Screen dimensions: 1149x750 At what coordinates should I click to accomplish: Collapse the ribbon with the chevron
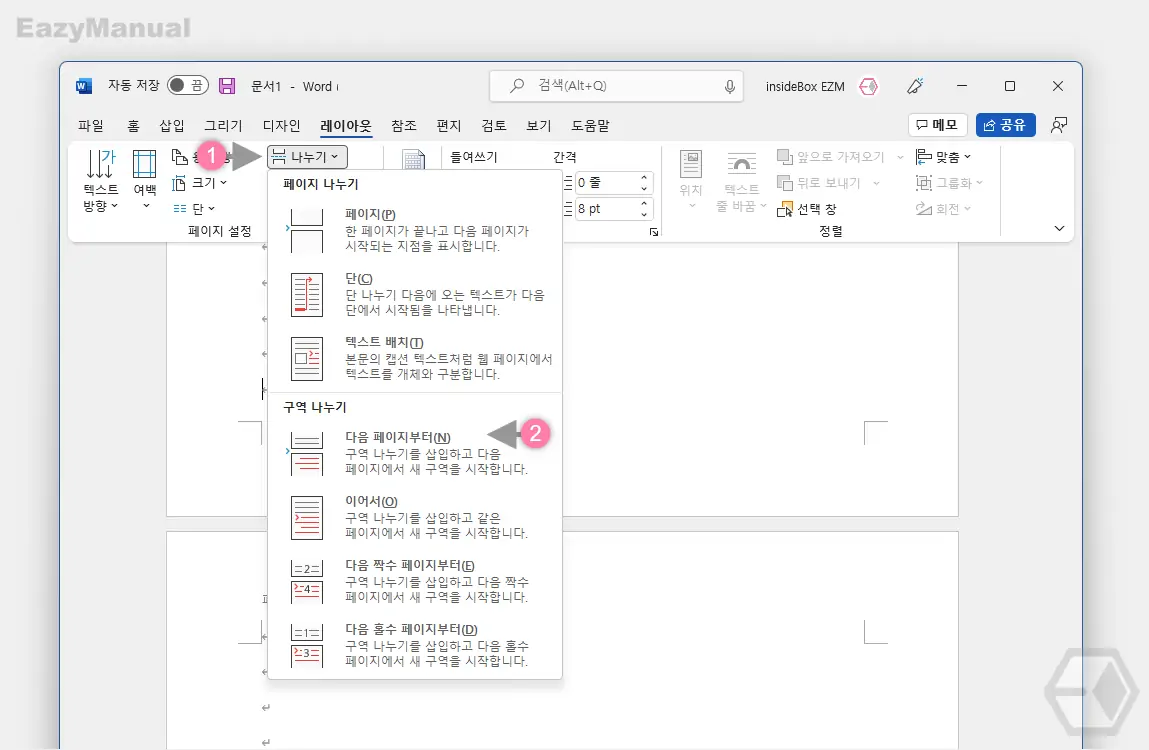[x=1059, y=229]
